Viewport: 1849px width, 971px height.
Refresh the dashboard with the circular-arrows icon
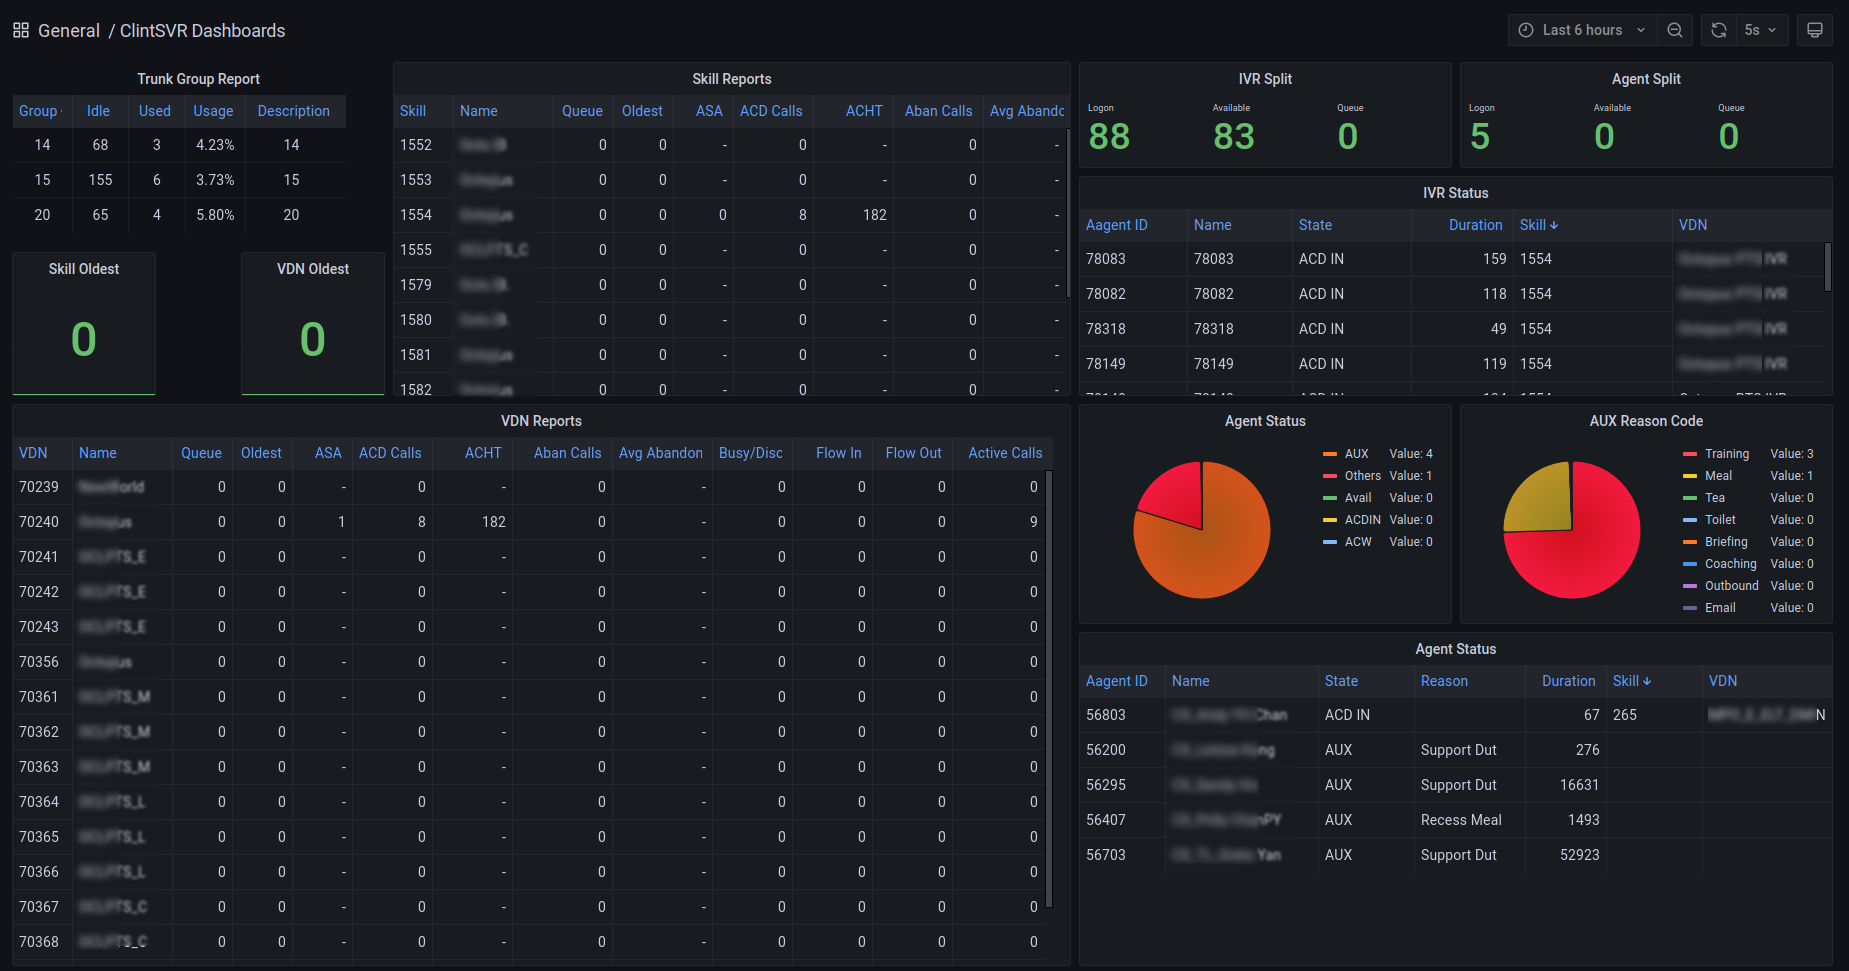pos(1718,30)
